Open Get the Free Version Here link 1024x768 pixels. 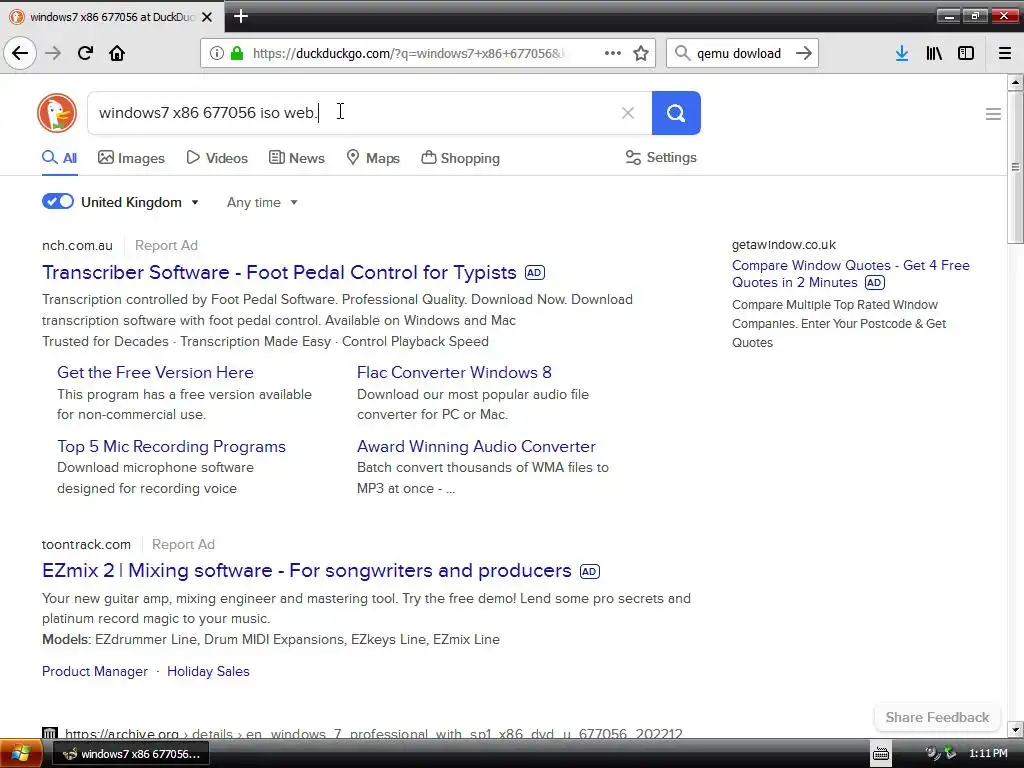(155, 372)
